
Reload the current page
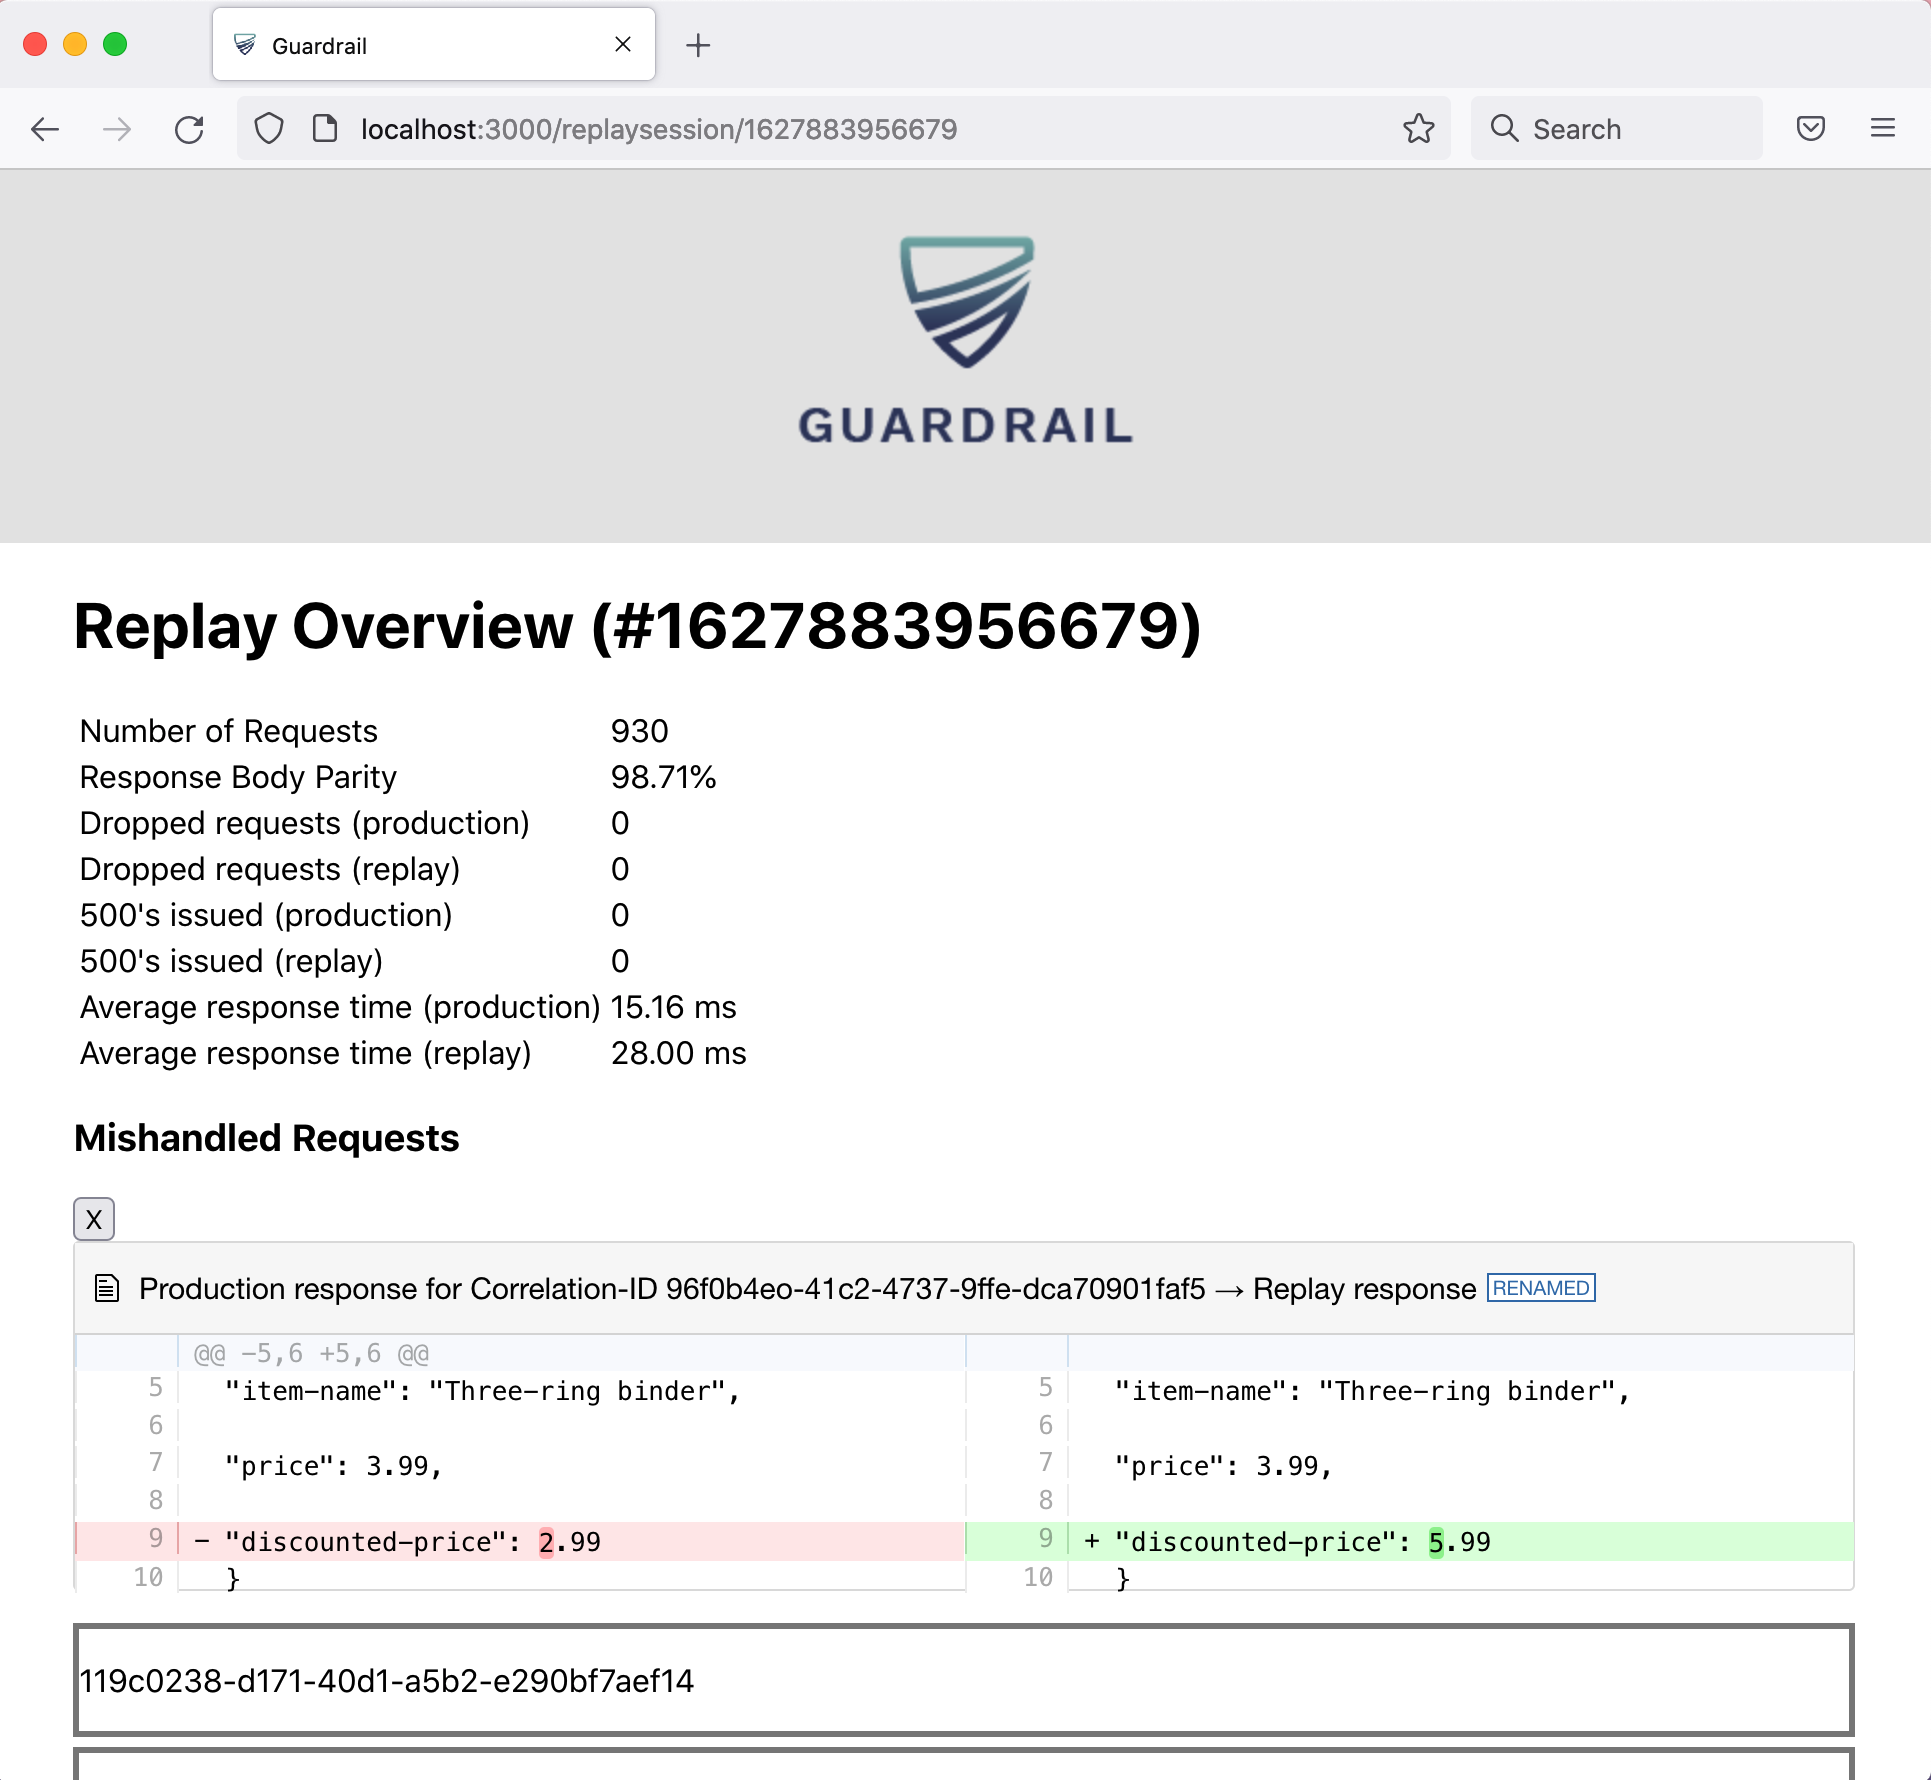coord(189,129)
